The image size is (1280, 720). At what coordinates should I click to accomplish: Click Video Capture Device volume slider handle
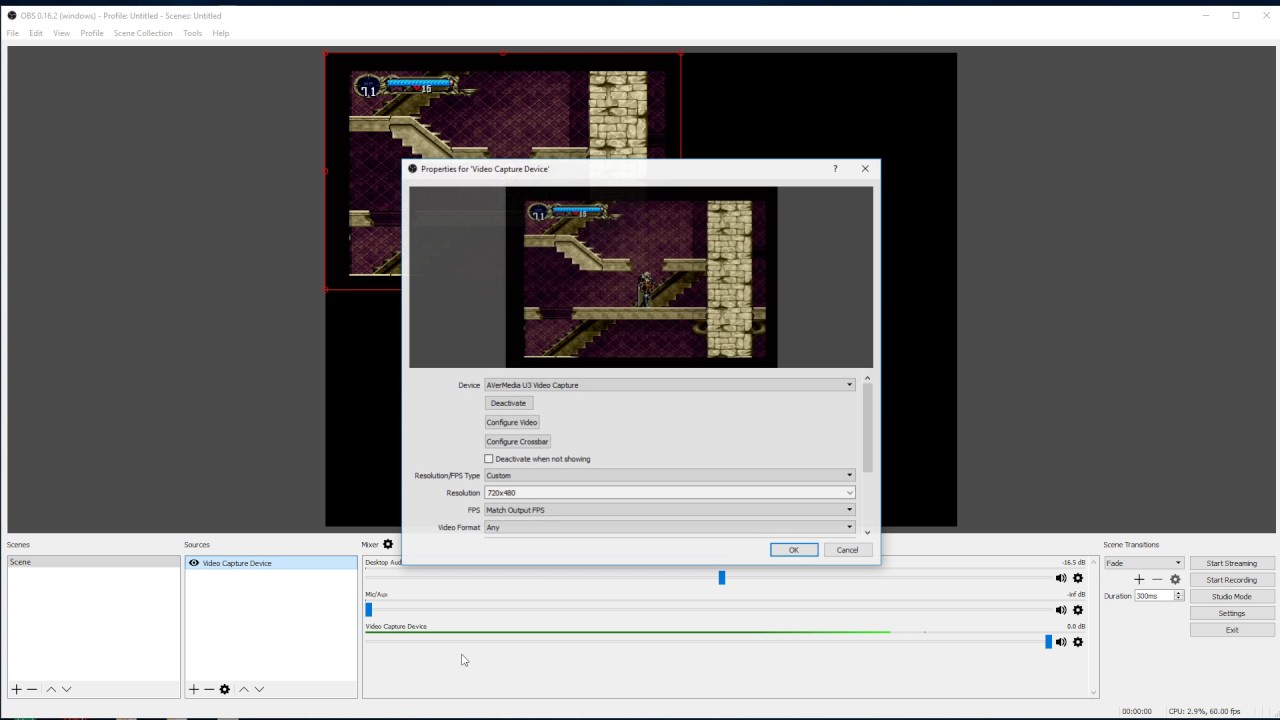click(1048, 642)
